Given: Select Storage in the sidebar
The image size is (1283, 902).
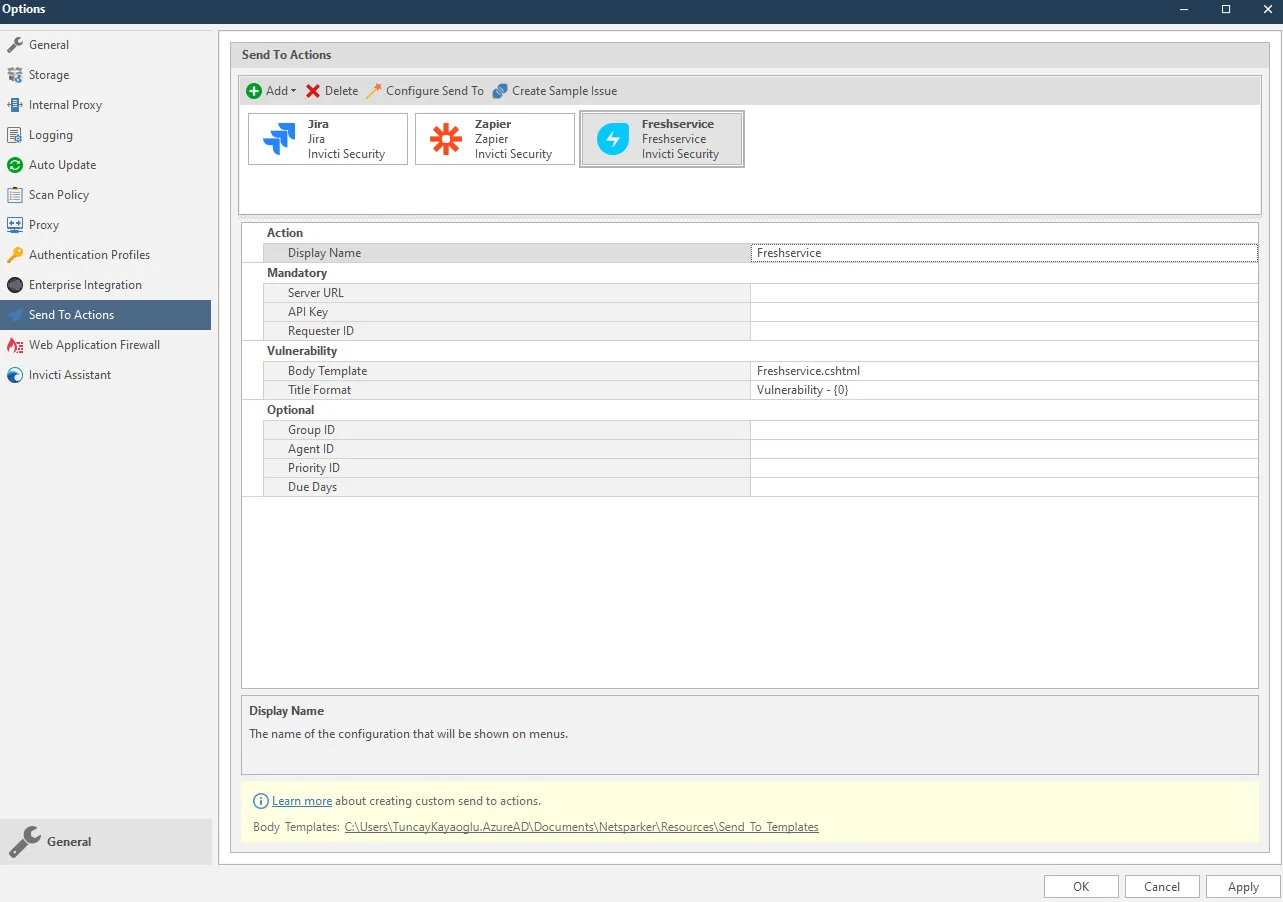Looking at the screenshot, I should (x=51, y=74).
